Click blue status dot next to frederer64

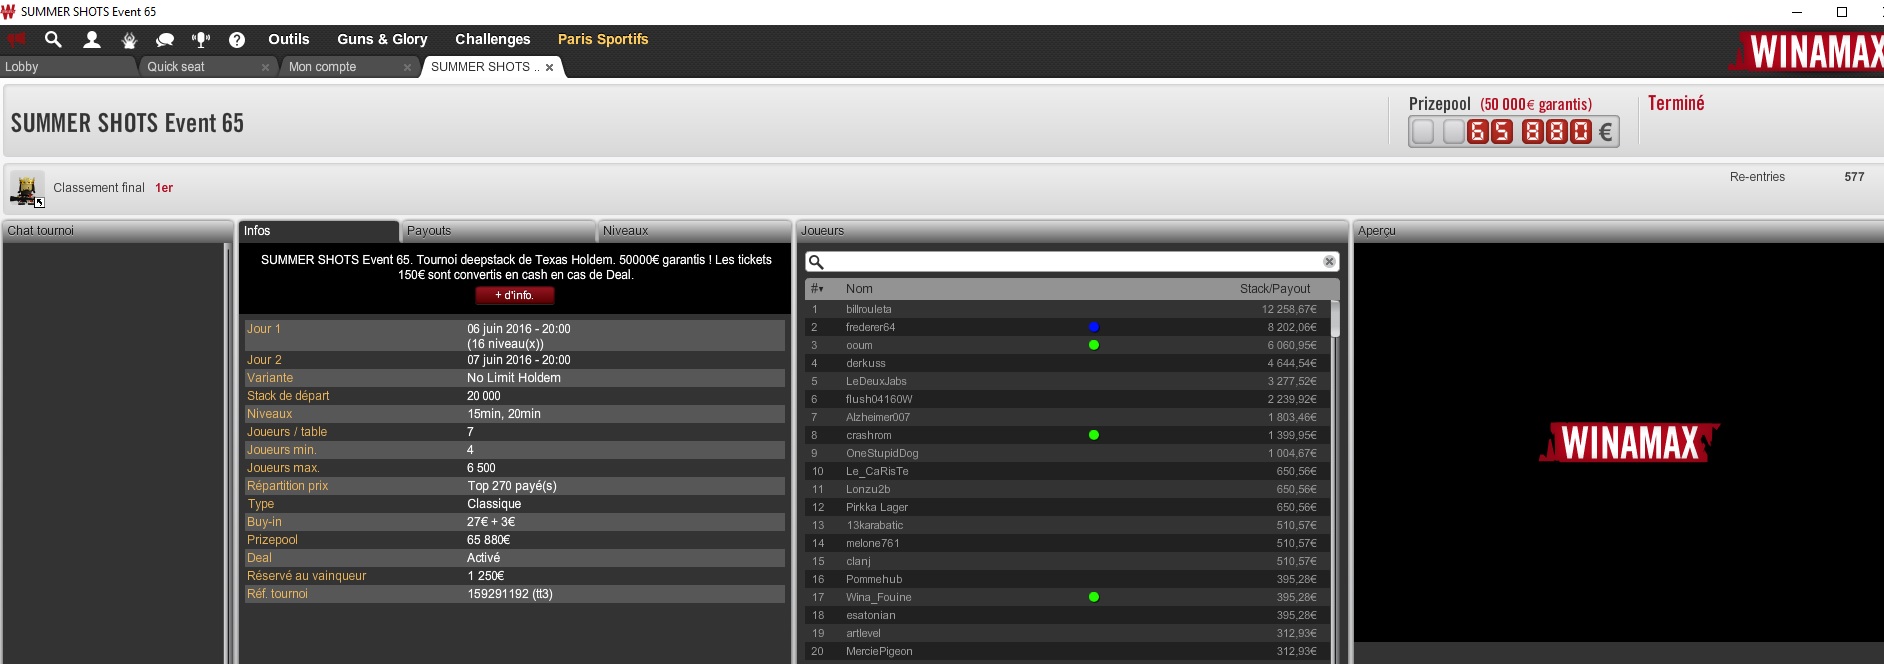tap(1094, 327)
